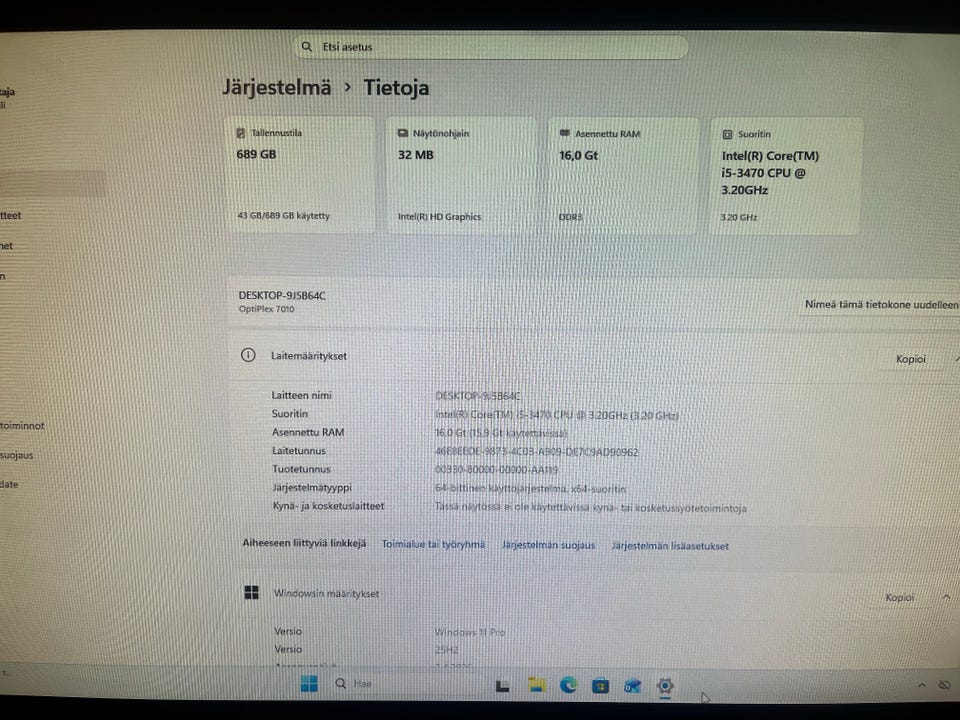Launch Microsoft Edge from taskbar
The image size is (960, 720).
(568, 685)
